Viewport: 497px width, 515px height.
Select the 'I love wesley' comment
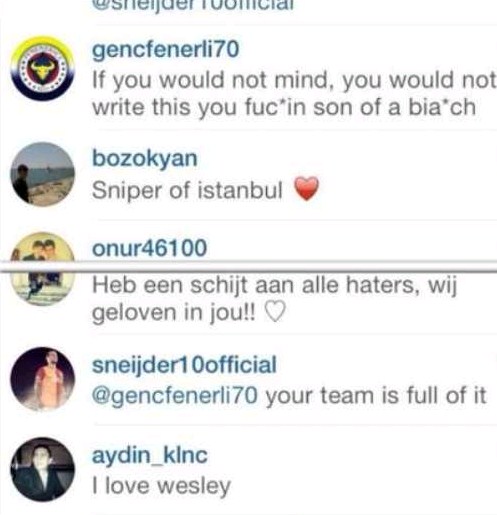click(x=161, y=486)
